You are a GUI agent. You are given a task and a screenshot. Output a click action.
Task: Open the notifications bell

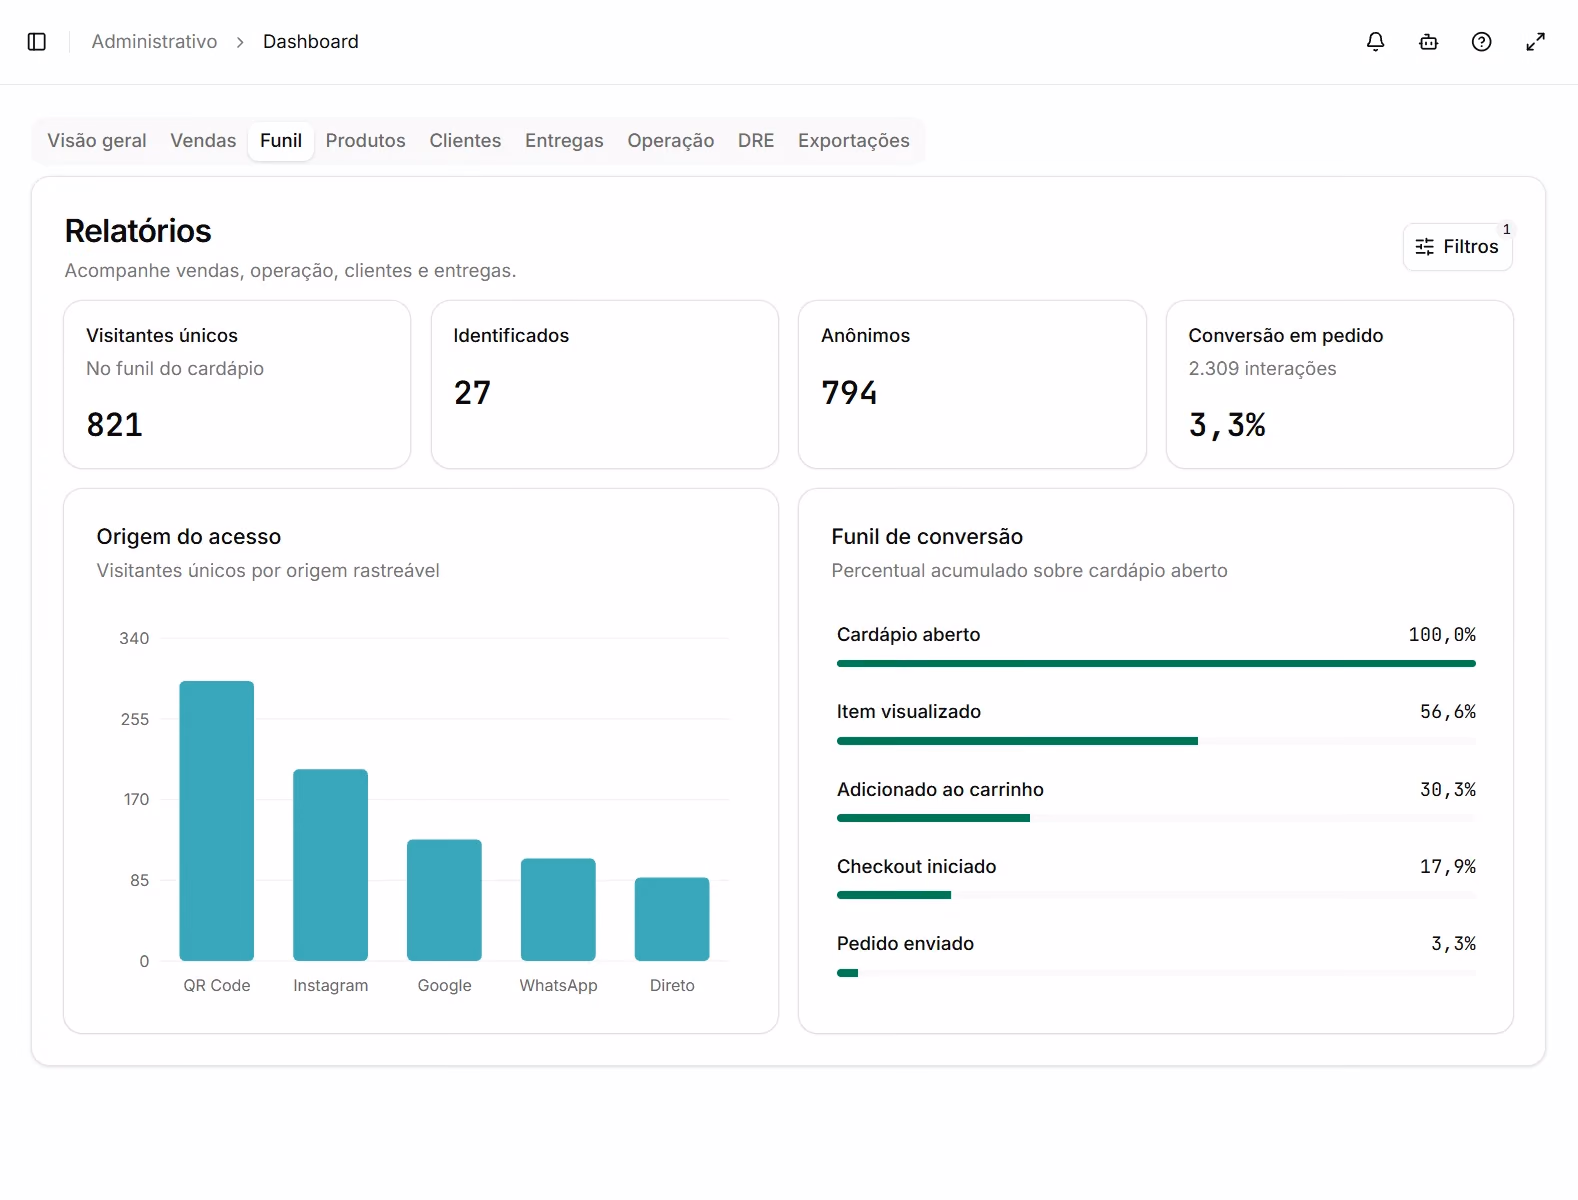pos(1376,42)
